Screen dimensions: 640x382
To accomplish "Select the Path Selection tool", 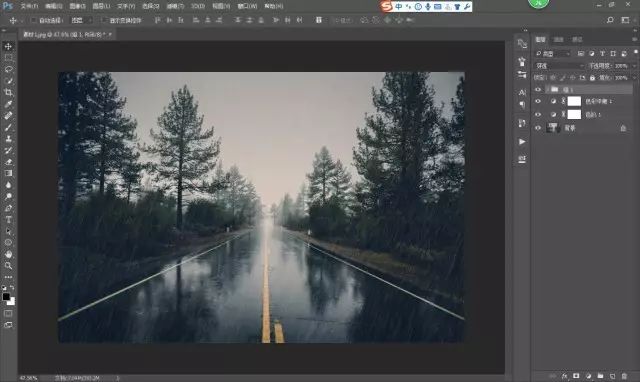I will 8,231.
